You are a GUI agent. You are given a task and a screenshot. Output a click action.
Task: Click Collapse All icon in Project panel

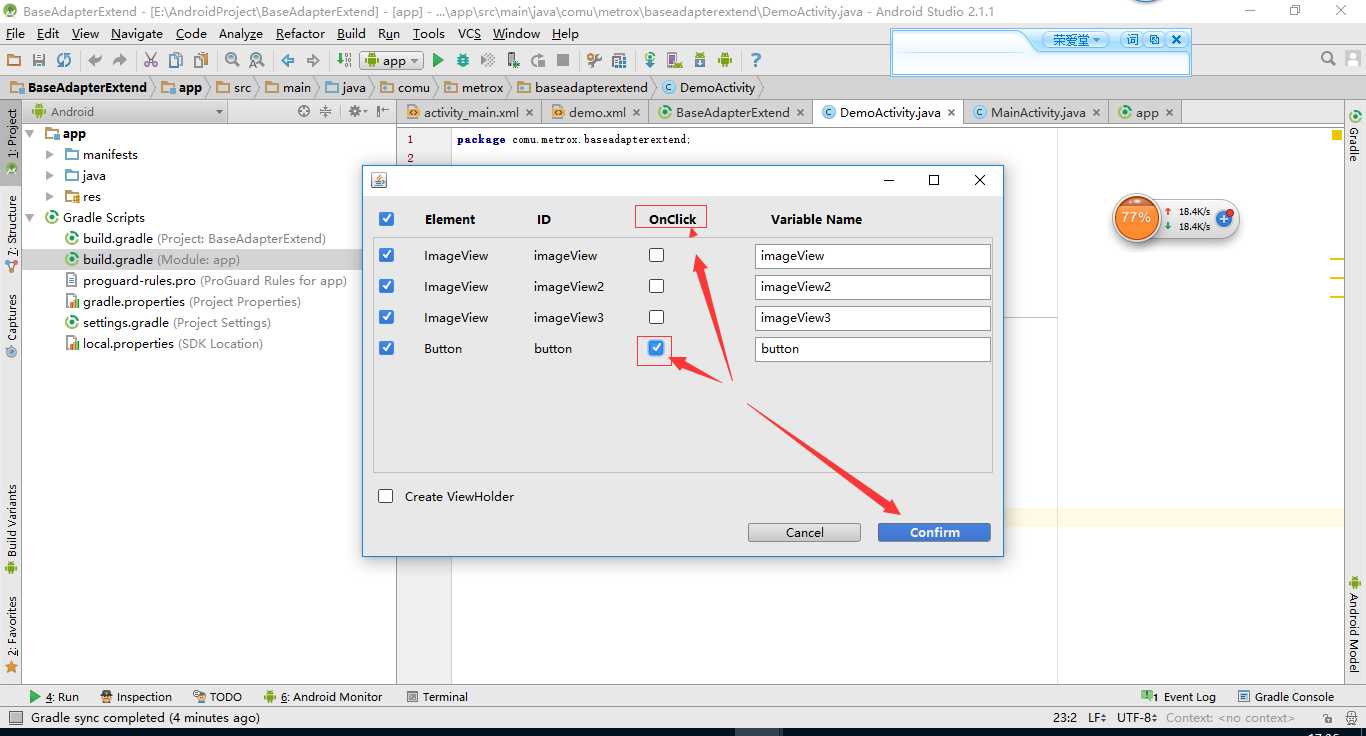point(325,112)
